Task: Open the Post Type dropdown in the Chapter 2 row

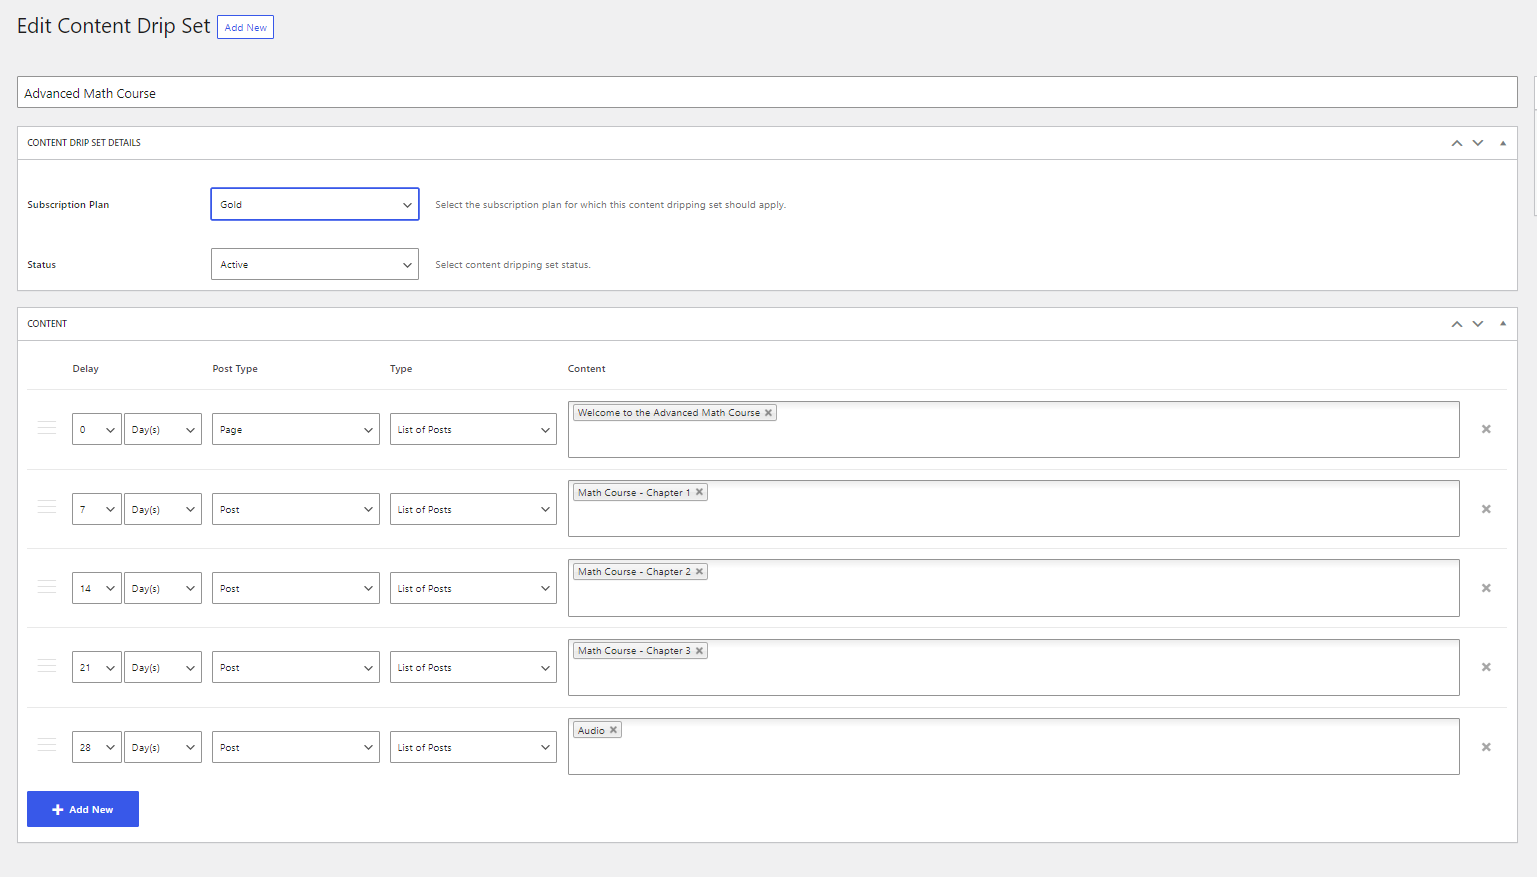Action: point(296,588)
